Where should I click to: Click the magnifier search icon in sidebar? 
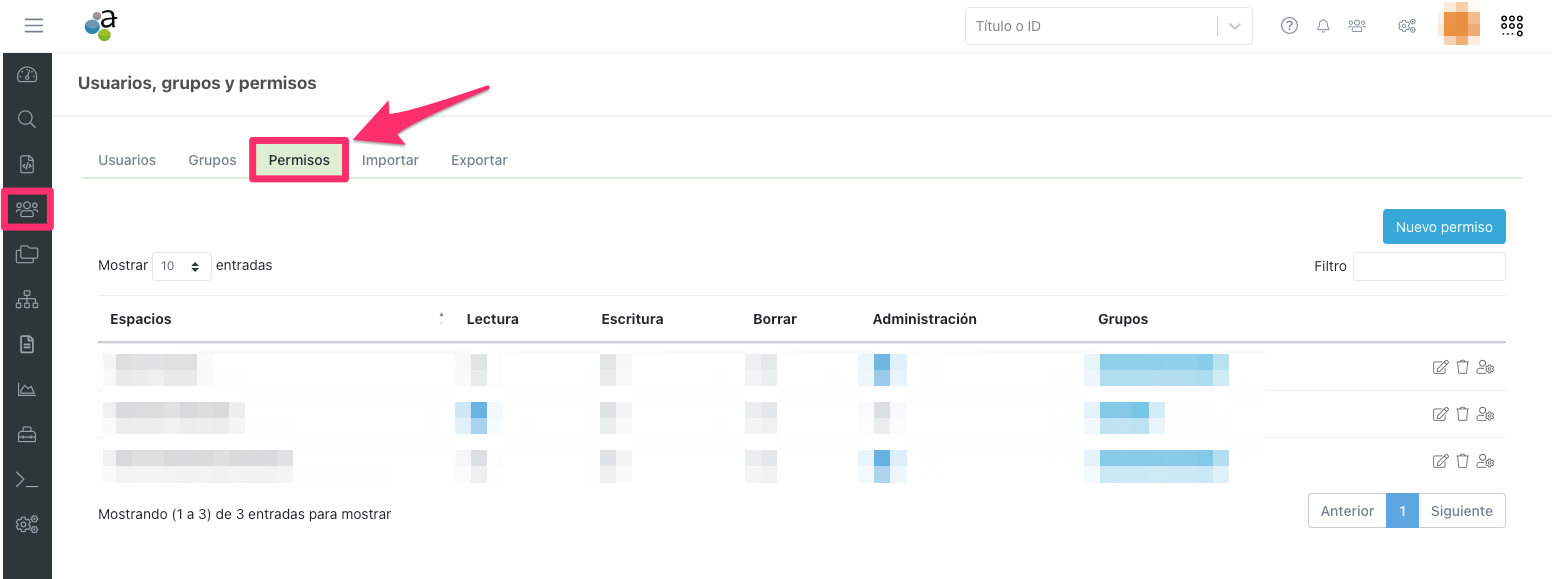pyautogui.click(x=27, y=120)
